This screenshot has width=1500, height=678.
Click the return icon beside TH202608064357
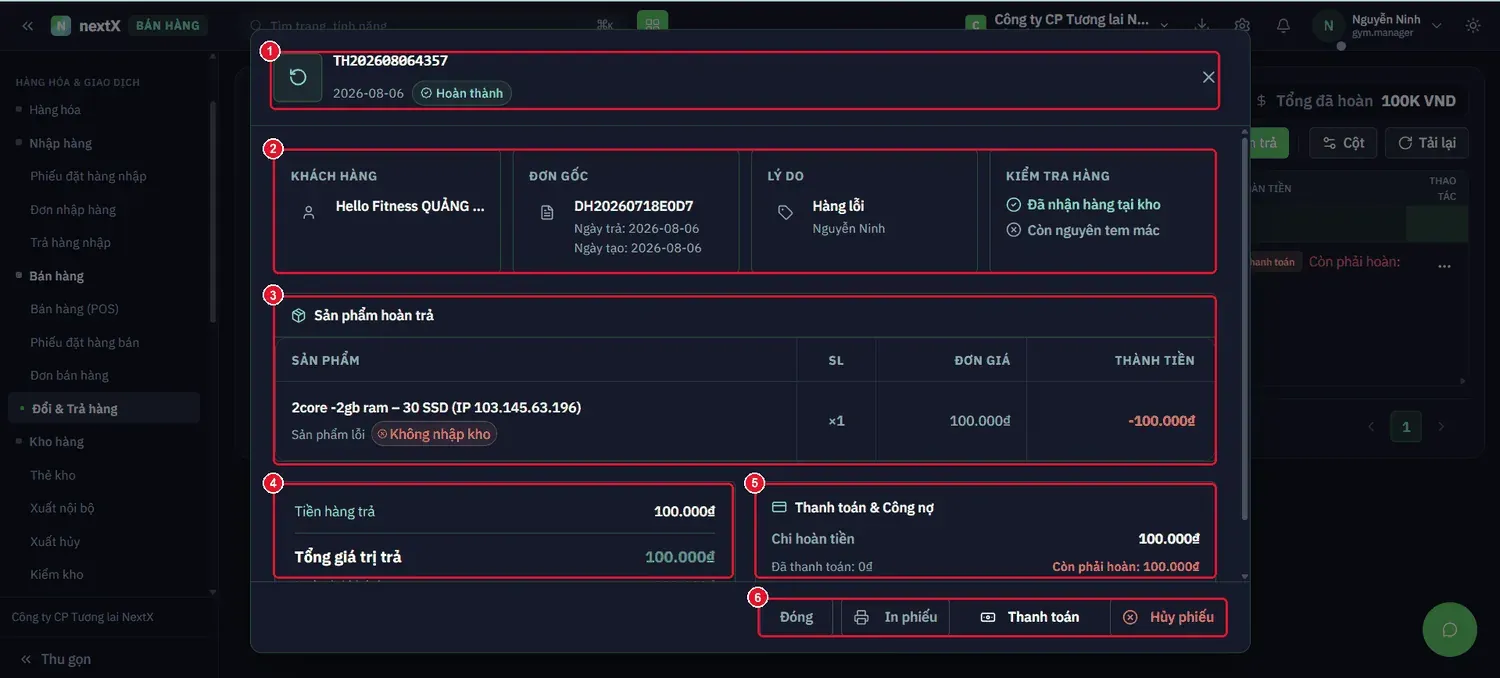click(298, 78)
